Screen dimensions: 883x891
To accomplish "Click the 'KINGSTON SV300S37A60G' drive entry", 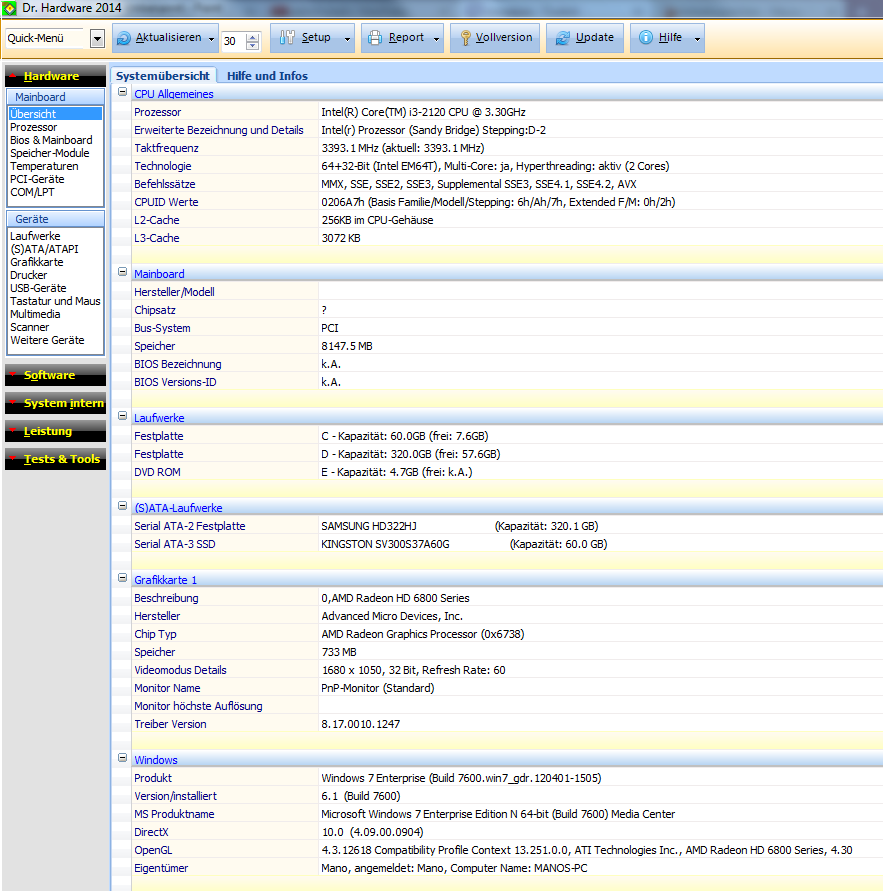I will pos(385,544).
